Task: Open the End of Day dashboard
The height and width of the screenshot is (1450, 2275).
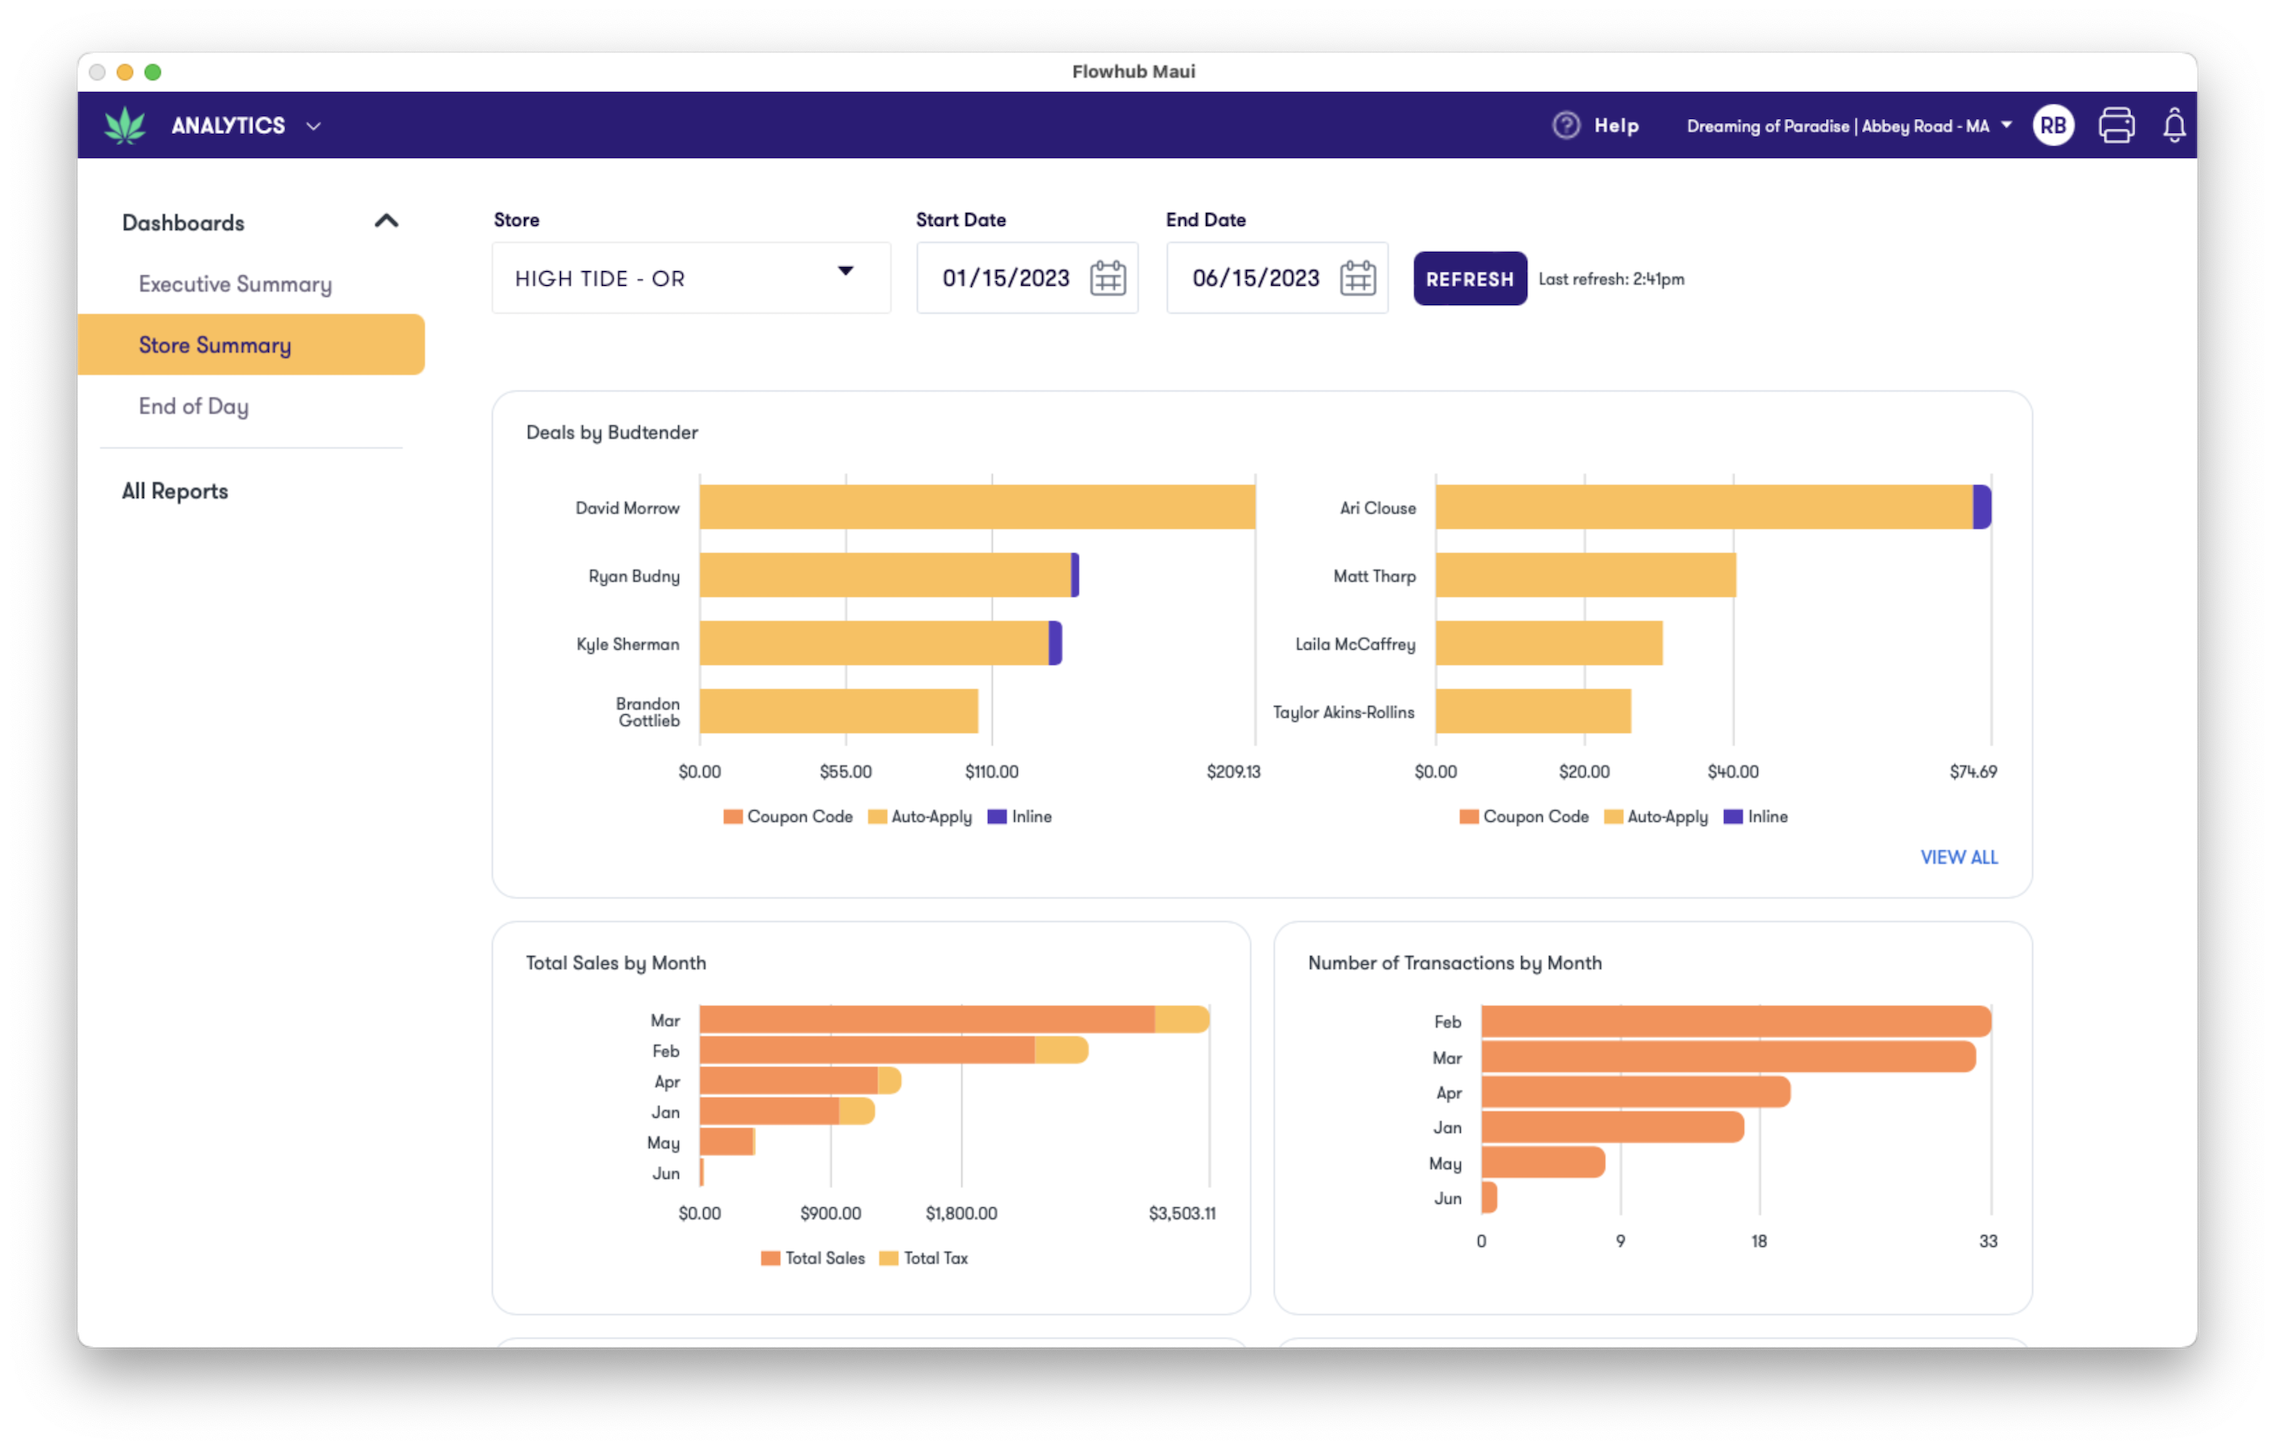Action: 193,406
